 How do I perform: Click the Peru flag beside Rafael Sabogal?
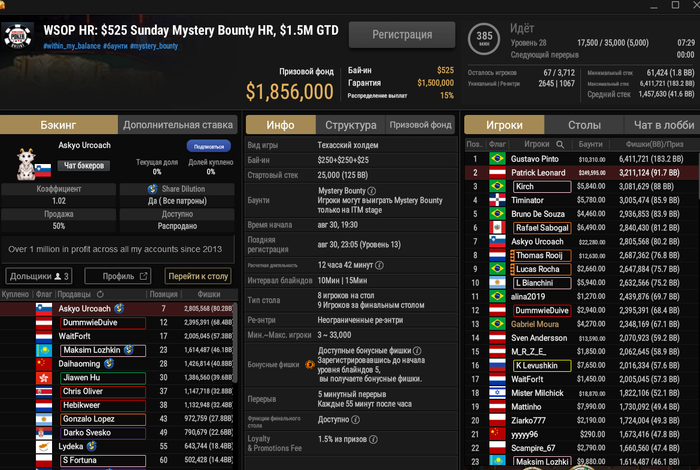click(x=497, y=228)
